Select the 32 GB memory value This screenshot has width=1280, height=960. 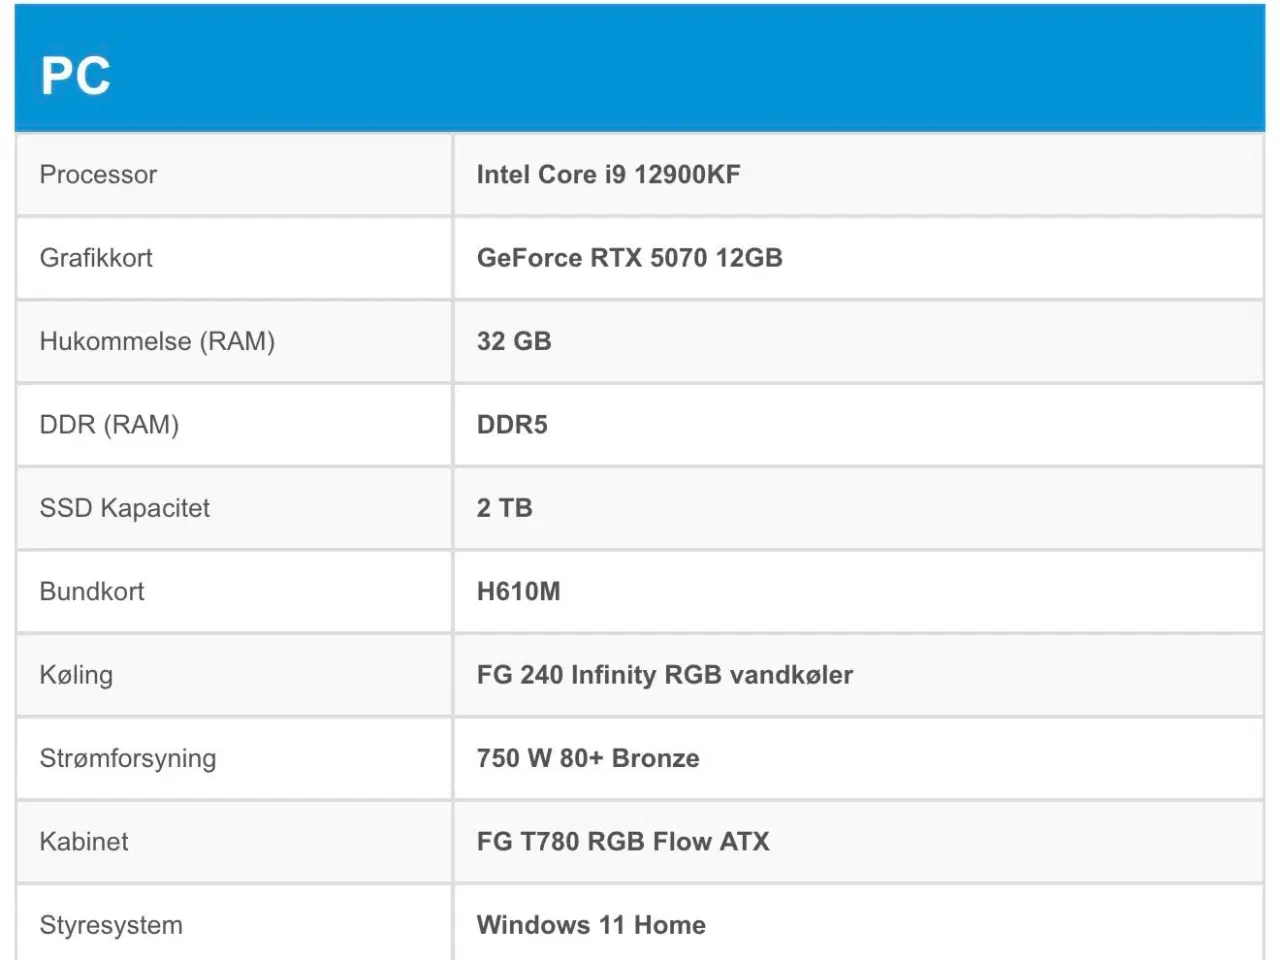(514, 341)
